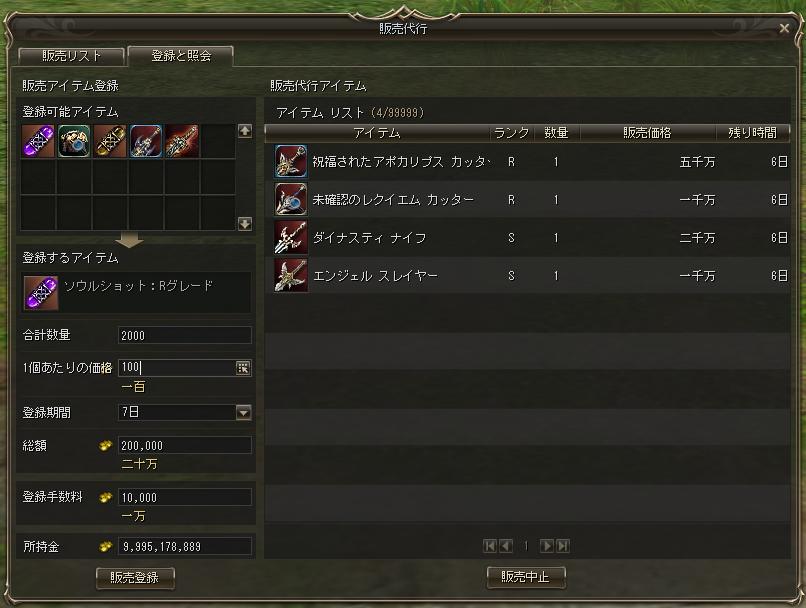This screenshot has height=608, width=806.
Task: Click the Dynasty Knife item icon
Action: tap(291, 237)
